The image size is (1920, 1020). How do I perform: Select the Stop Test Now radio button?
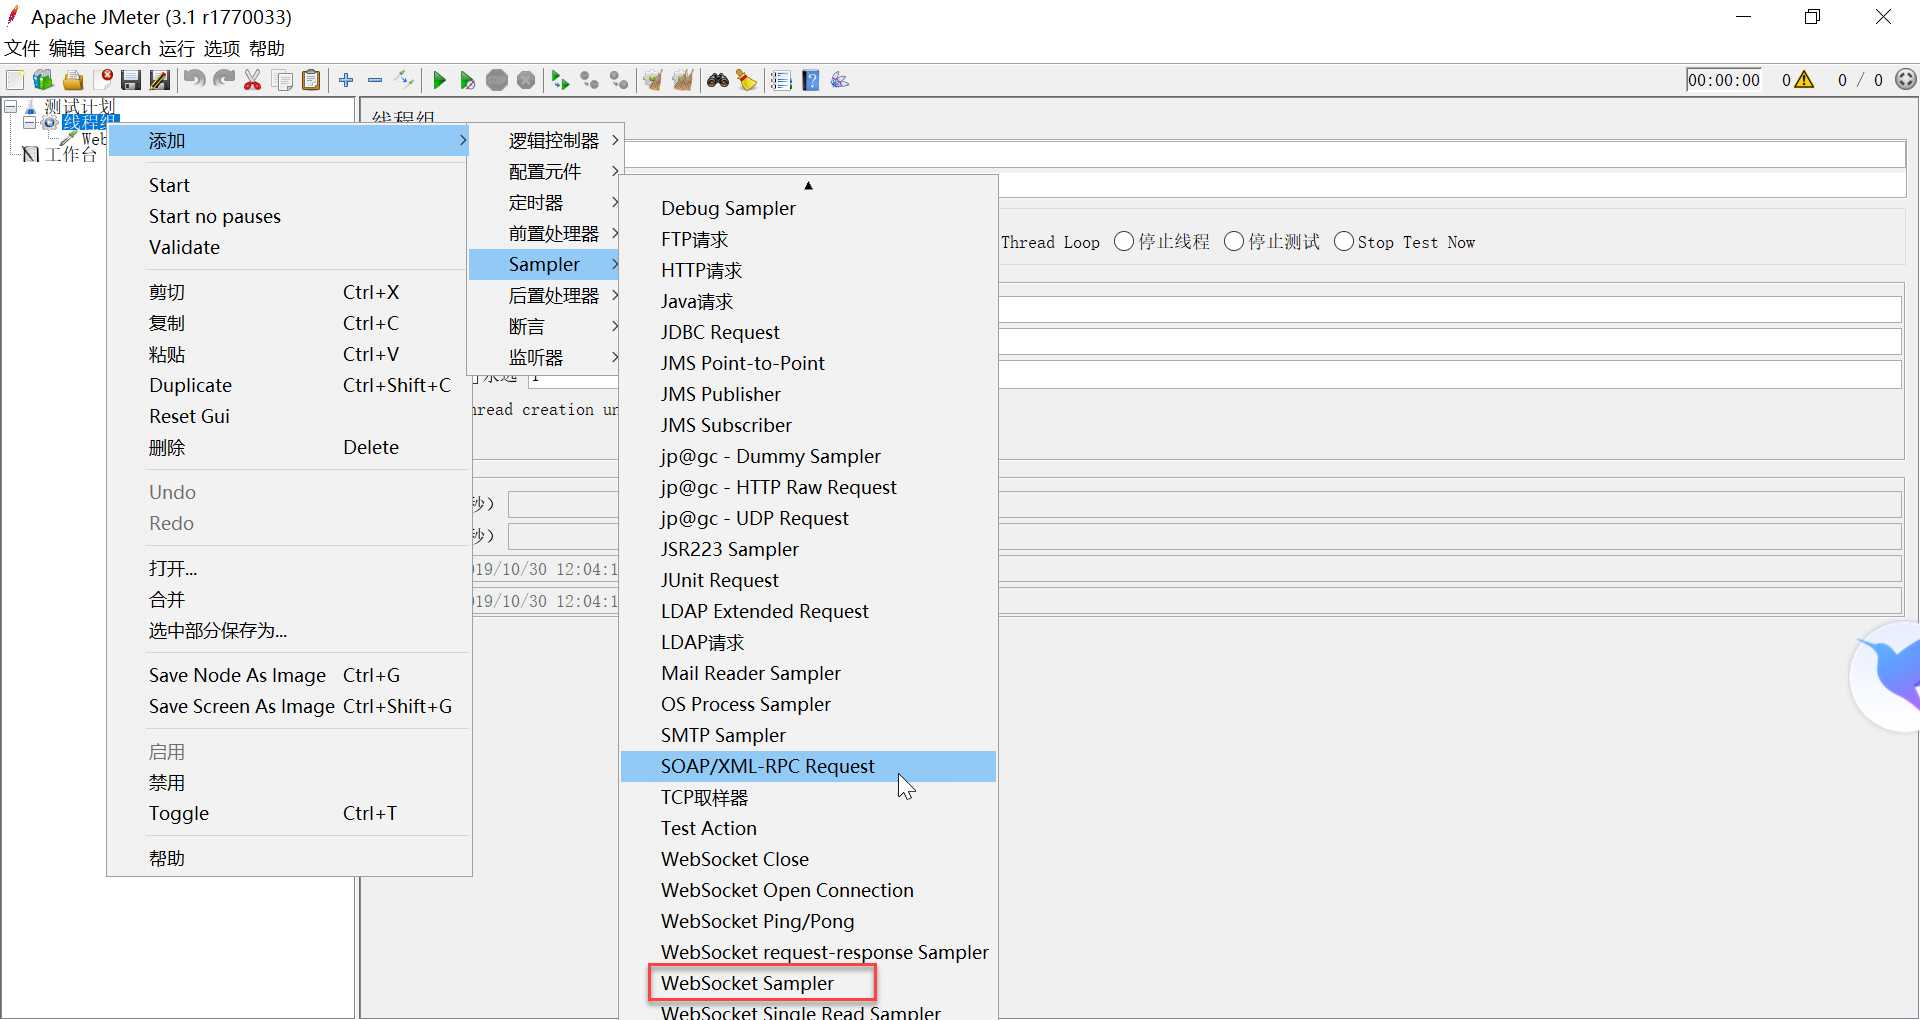1344,242
